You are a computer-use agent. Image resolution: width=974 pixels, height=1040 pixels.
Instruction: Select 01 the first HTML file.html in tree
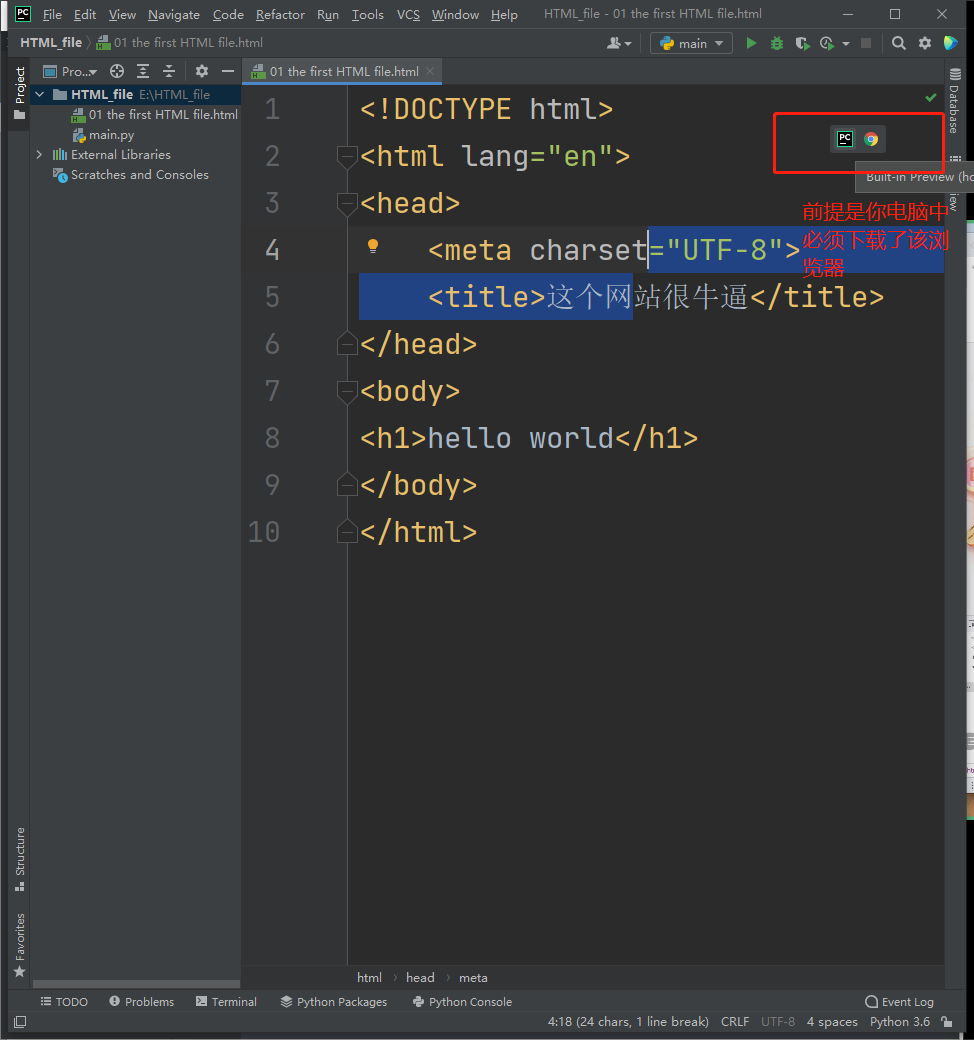[154, 115]
